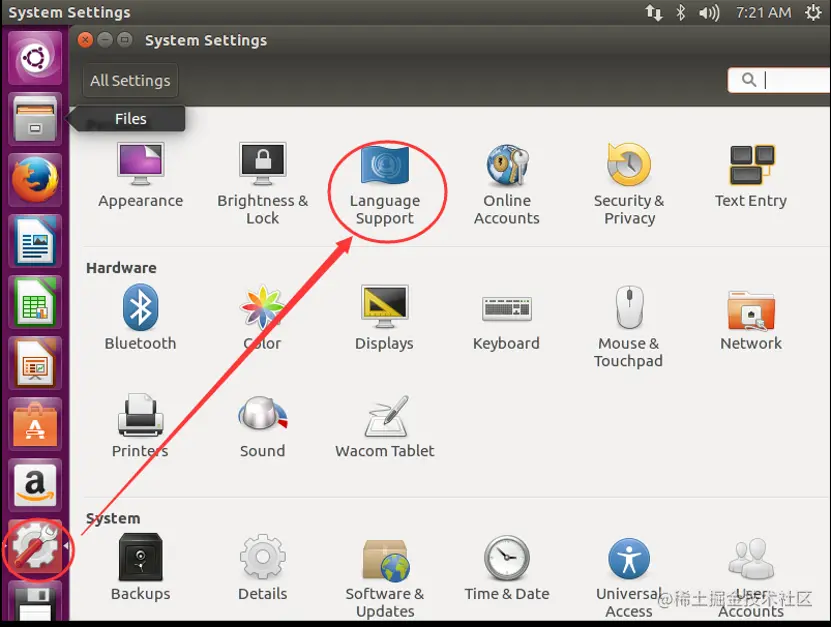832x628 pixels.
Task: Open Ubuntu Software Center in launcher
Action: (x=36, y=424)
